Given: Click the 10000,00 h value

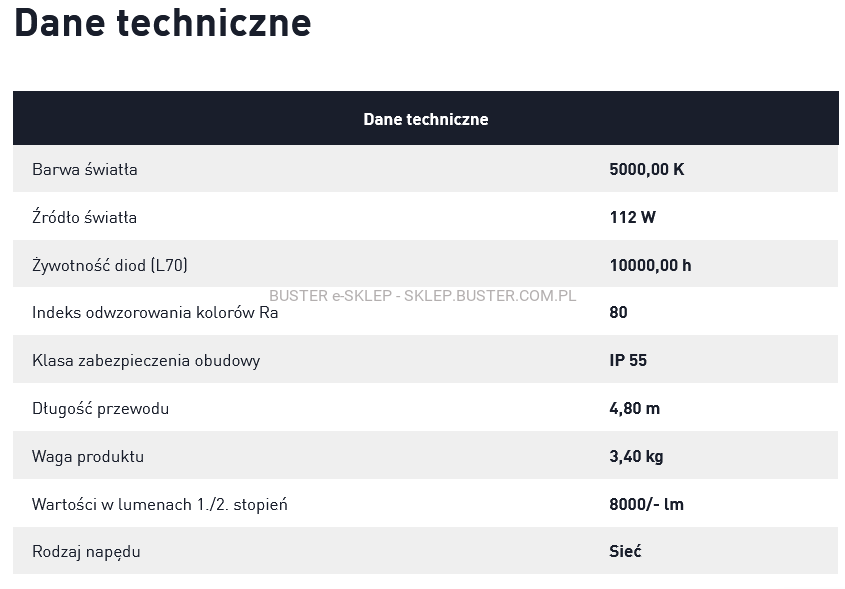Looking at the screenshot, I should click(x=650, y=265).
